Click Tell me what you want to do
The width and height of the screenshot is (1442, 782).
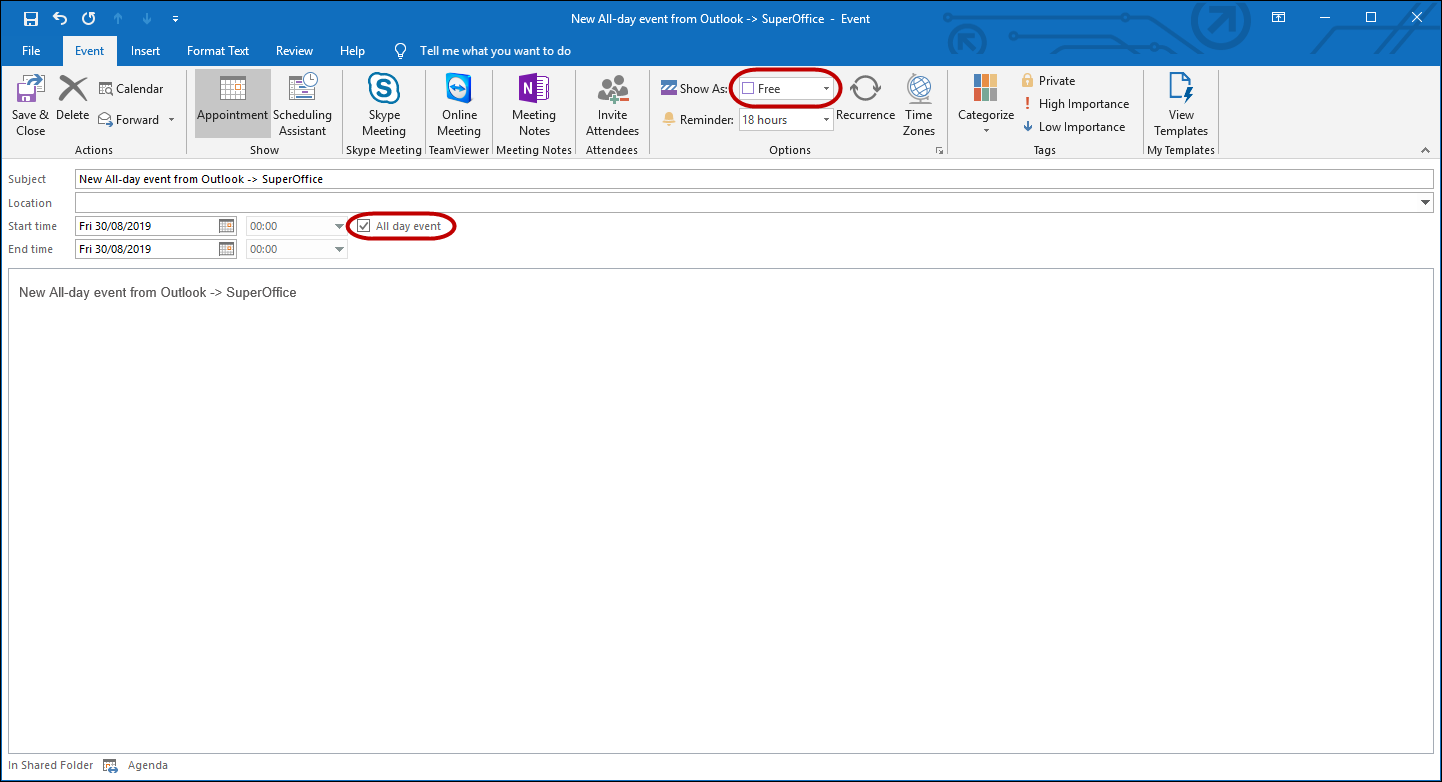point(495,51)
